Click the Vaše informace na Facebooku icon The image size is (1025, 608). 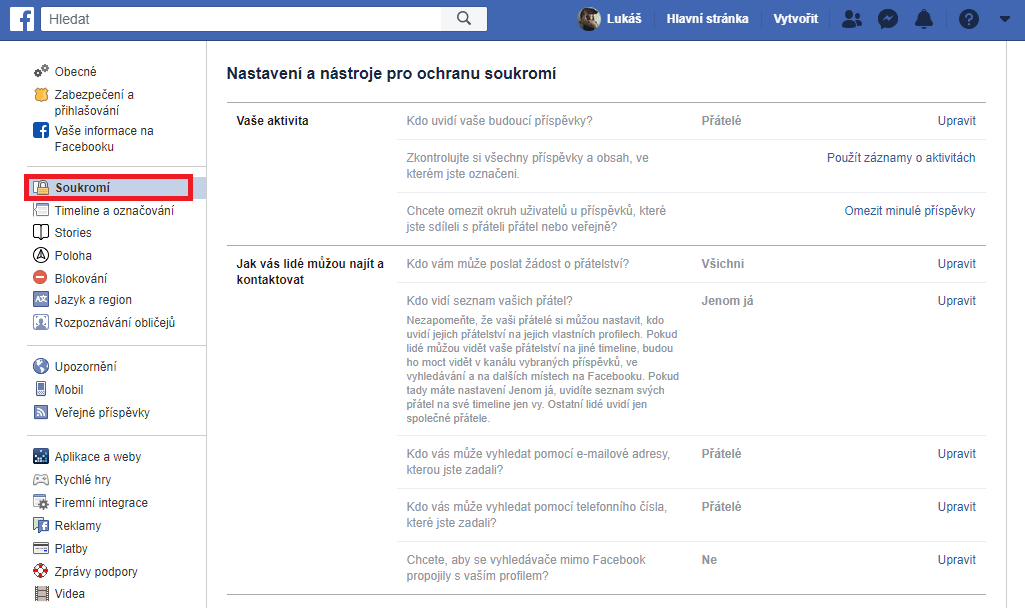[41, 130]
